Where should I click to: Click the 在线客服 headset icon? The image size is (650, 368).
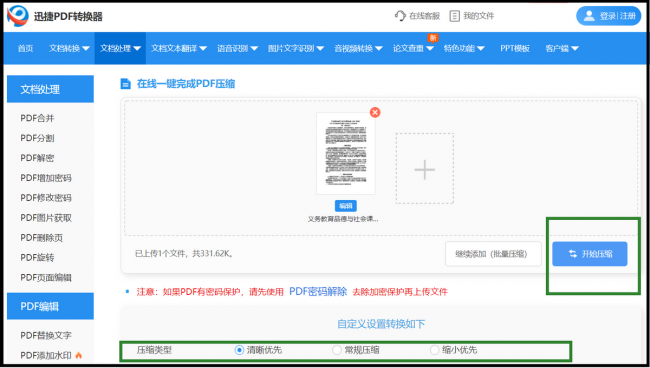(400, 16)
